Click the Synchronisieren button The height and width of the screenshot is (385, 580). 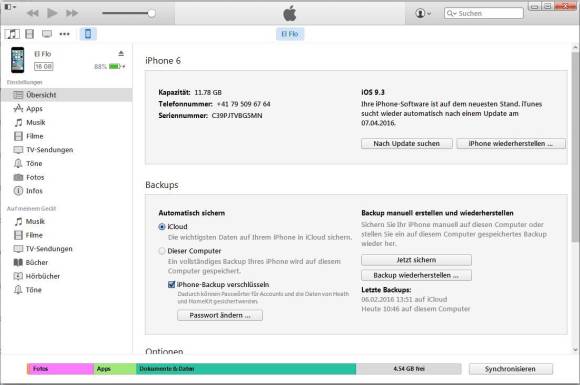click(x=511, y=369)
